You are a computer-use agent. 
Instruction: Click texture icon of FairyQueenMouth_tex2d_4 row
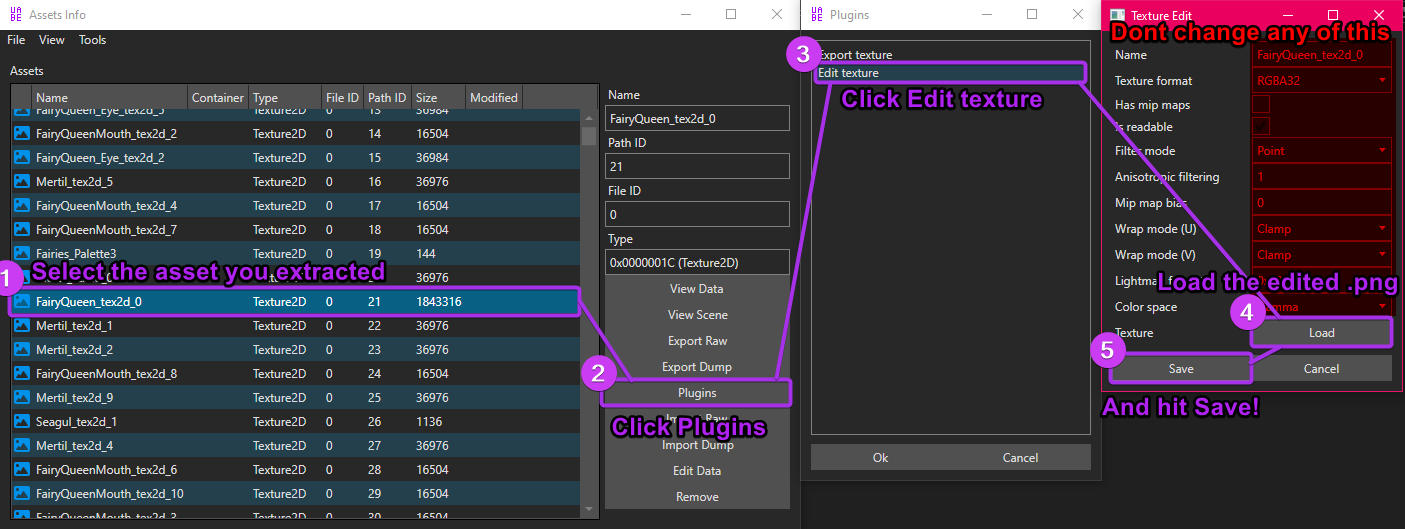pos(22,205)
